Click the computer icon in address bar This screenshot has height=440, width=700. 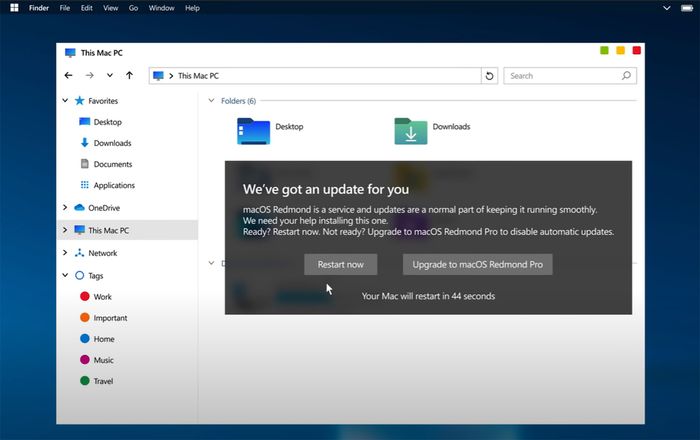click(158, 76)
